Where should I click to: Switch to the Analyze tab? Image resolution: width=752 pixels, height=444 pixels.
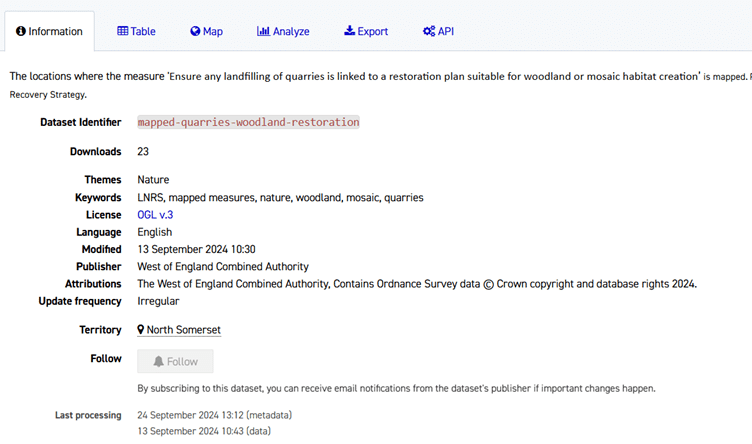click(283, 31)
